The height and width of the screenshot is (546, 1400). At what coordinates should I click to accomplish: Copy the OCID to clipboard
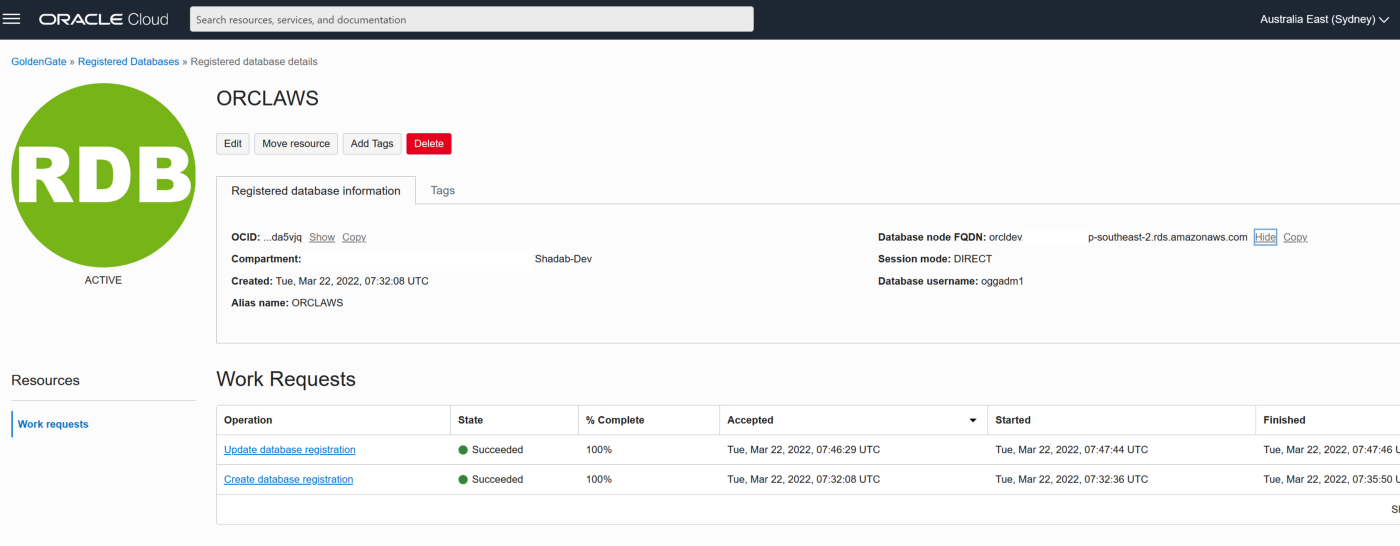354,238
